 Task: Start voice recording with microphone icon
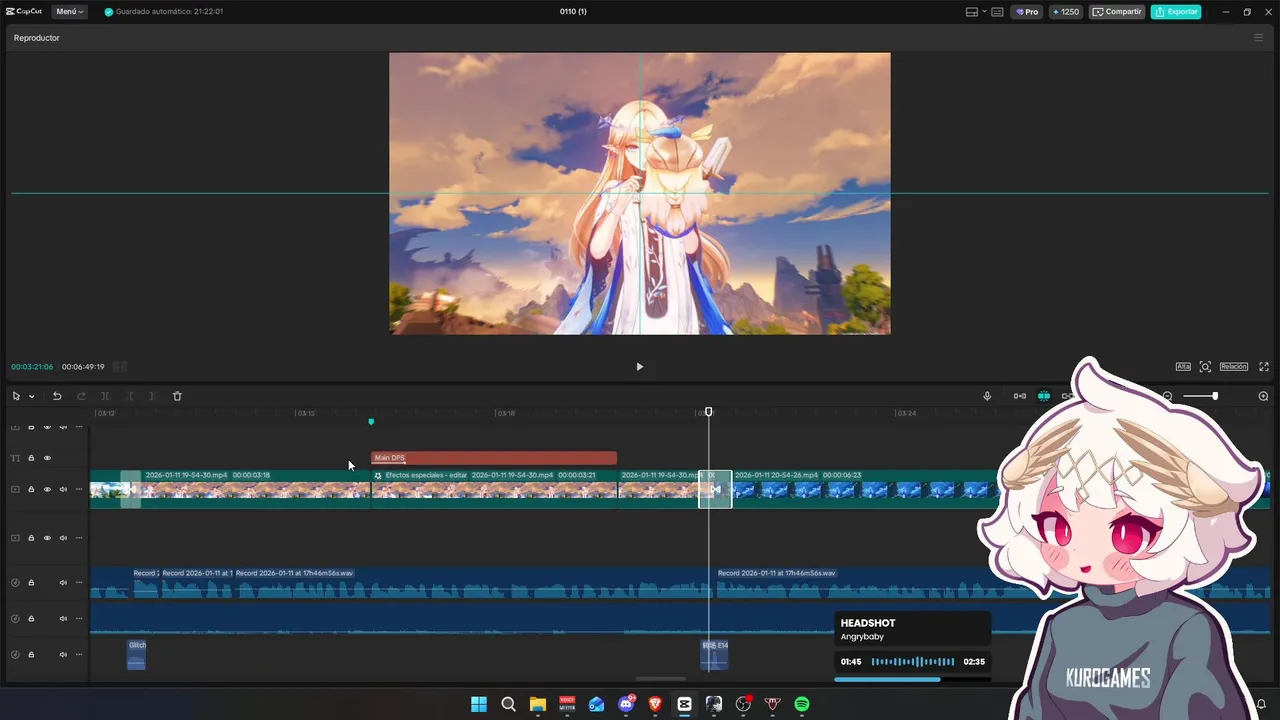pyautogui.click(x=987, y=396)
